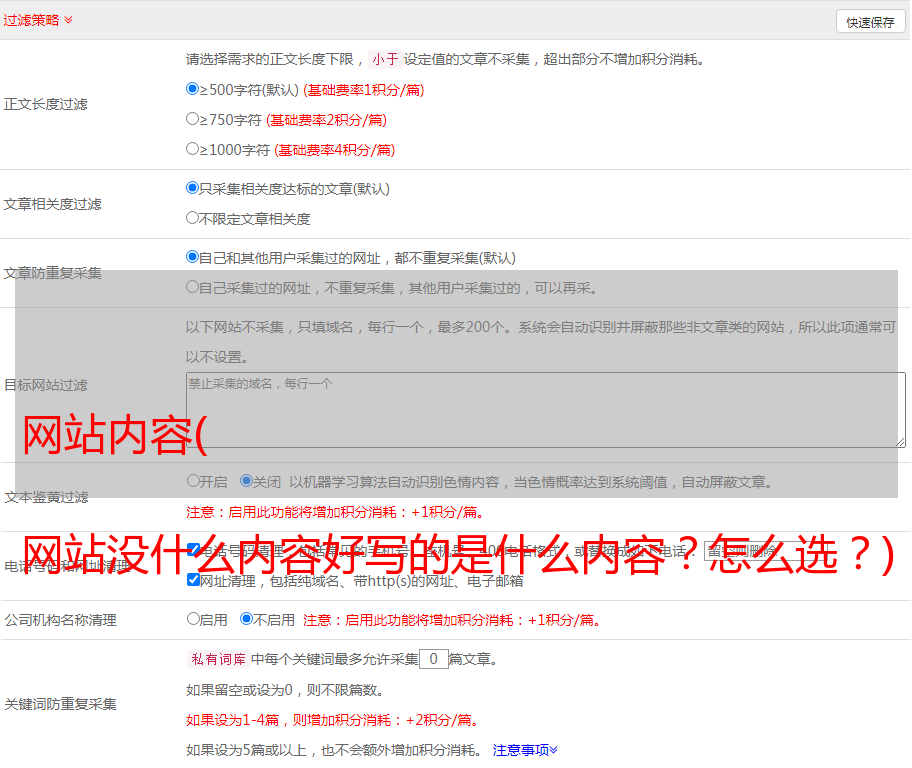Toggle the 电话号码清理 checkbox

click(x=193, y=549)
